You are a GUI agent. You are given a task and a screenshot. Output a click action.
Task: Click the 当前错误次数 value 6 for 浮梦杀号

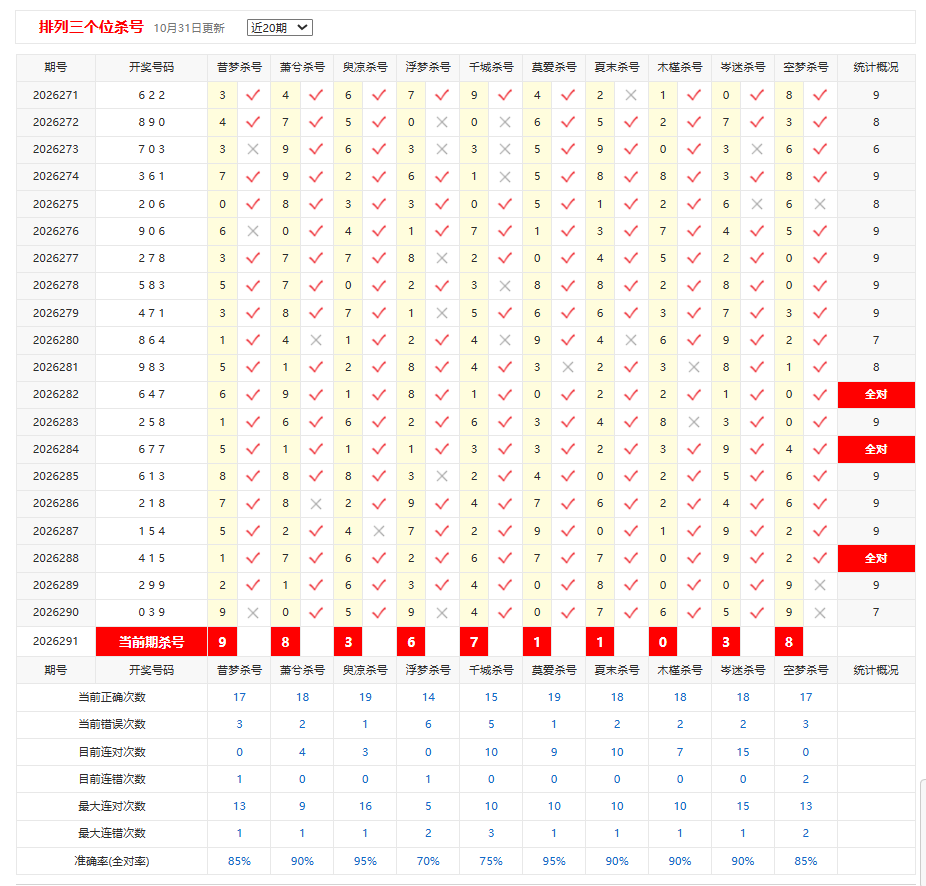click(428, 724)
